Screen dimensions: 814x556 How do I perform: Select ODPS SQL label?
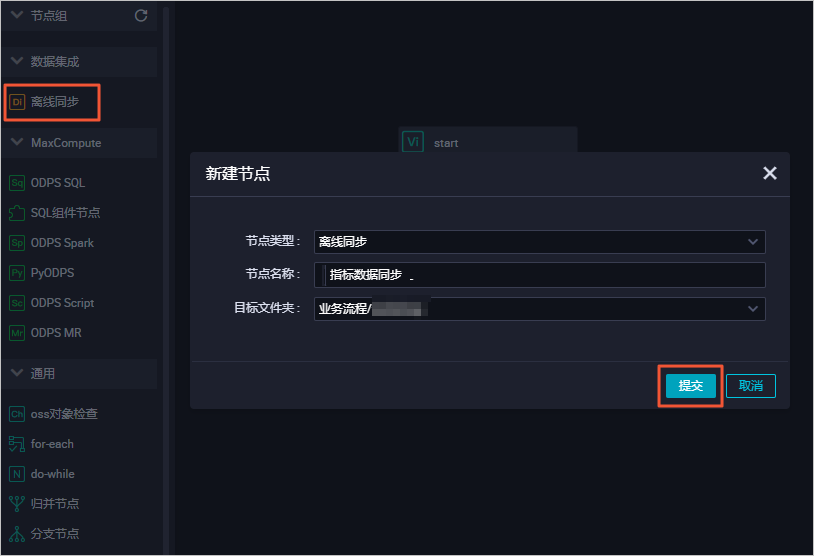58,183
